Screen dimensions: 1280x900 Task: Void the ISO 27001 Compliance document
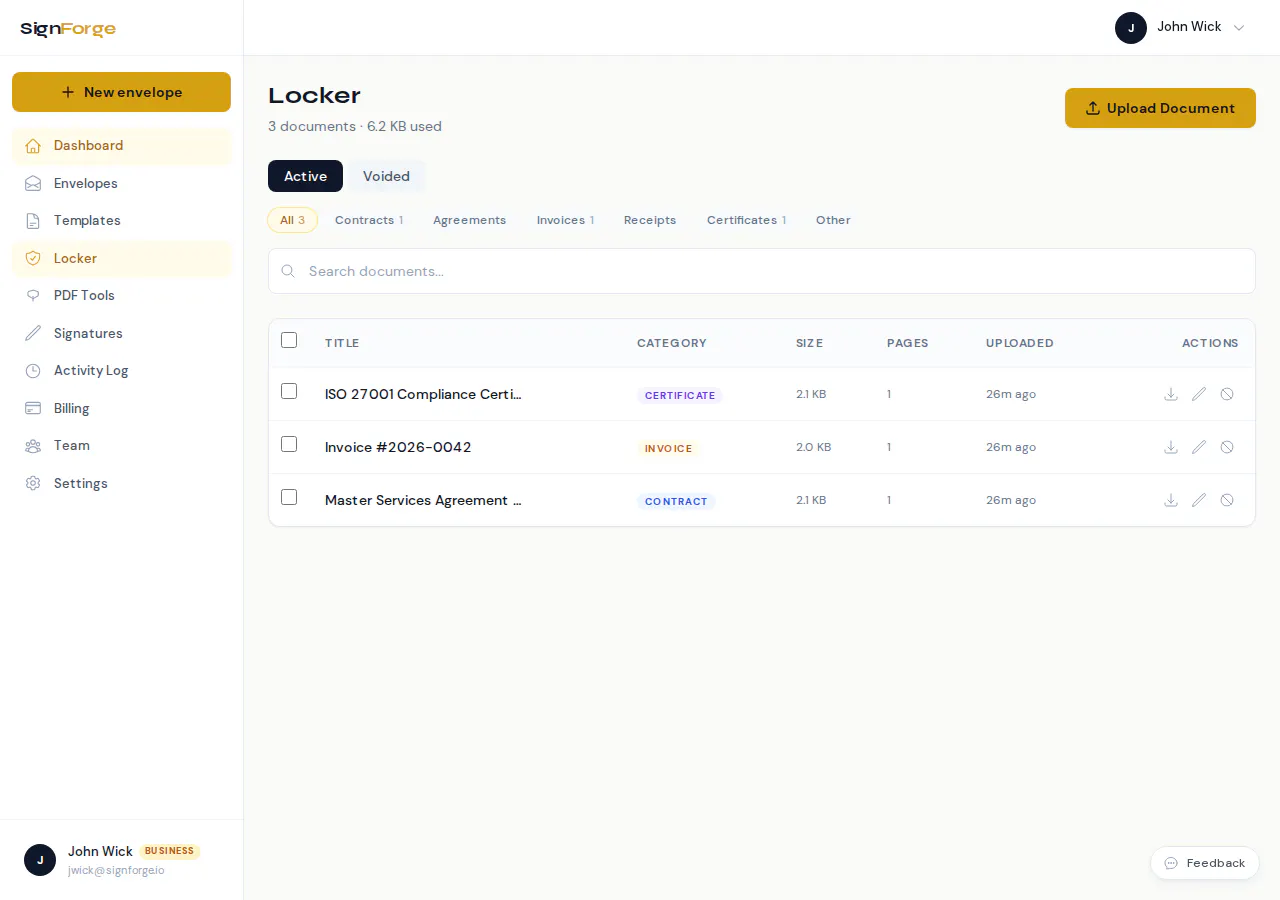tap(1227, 394)
